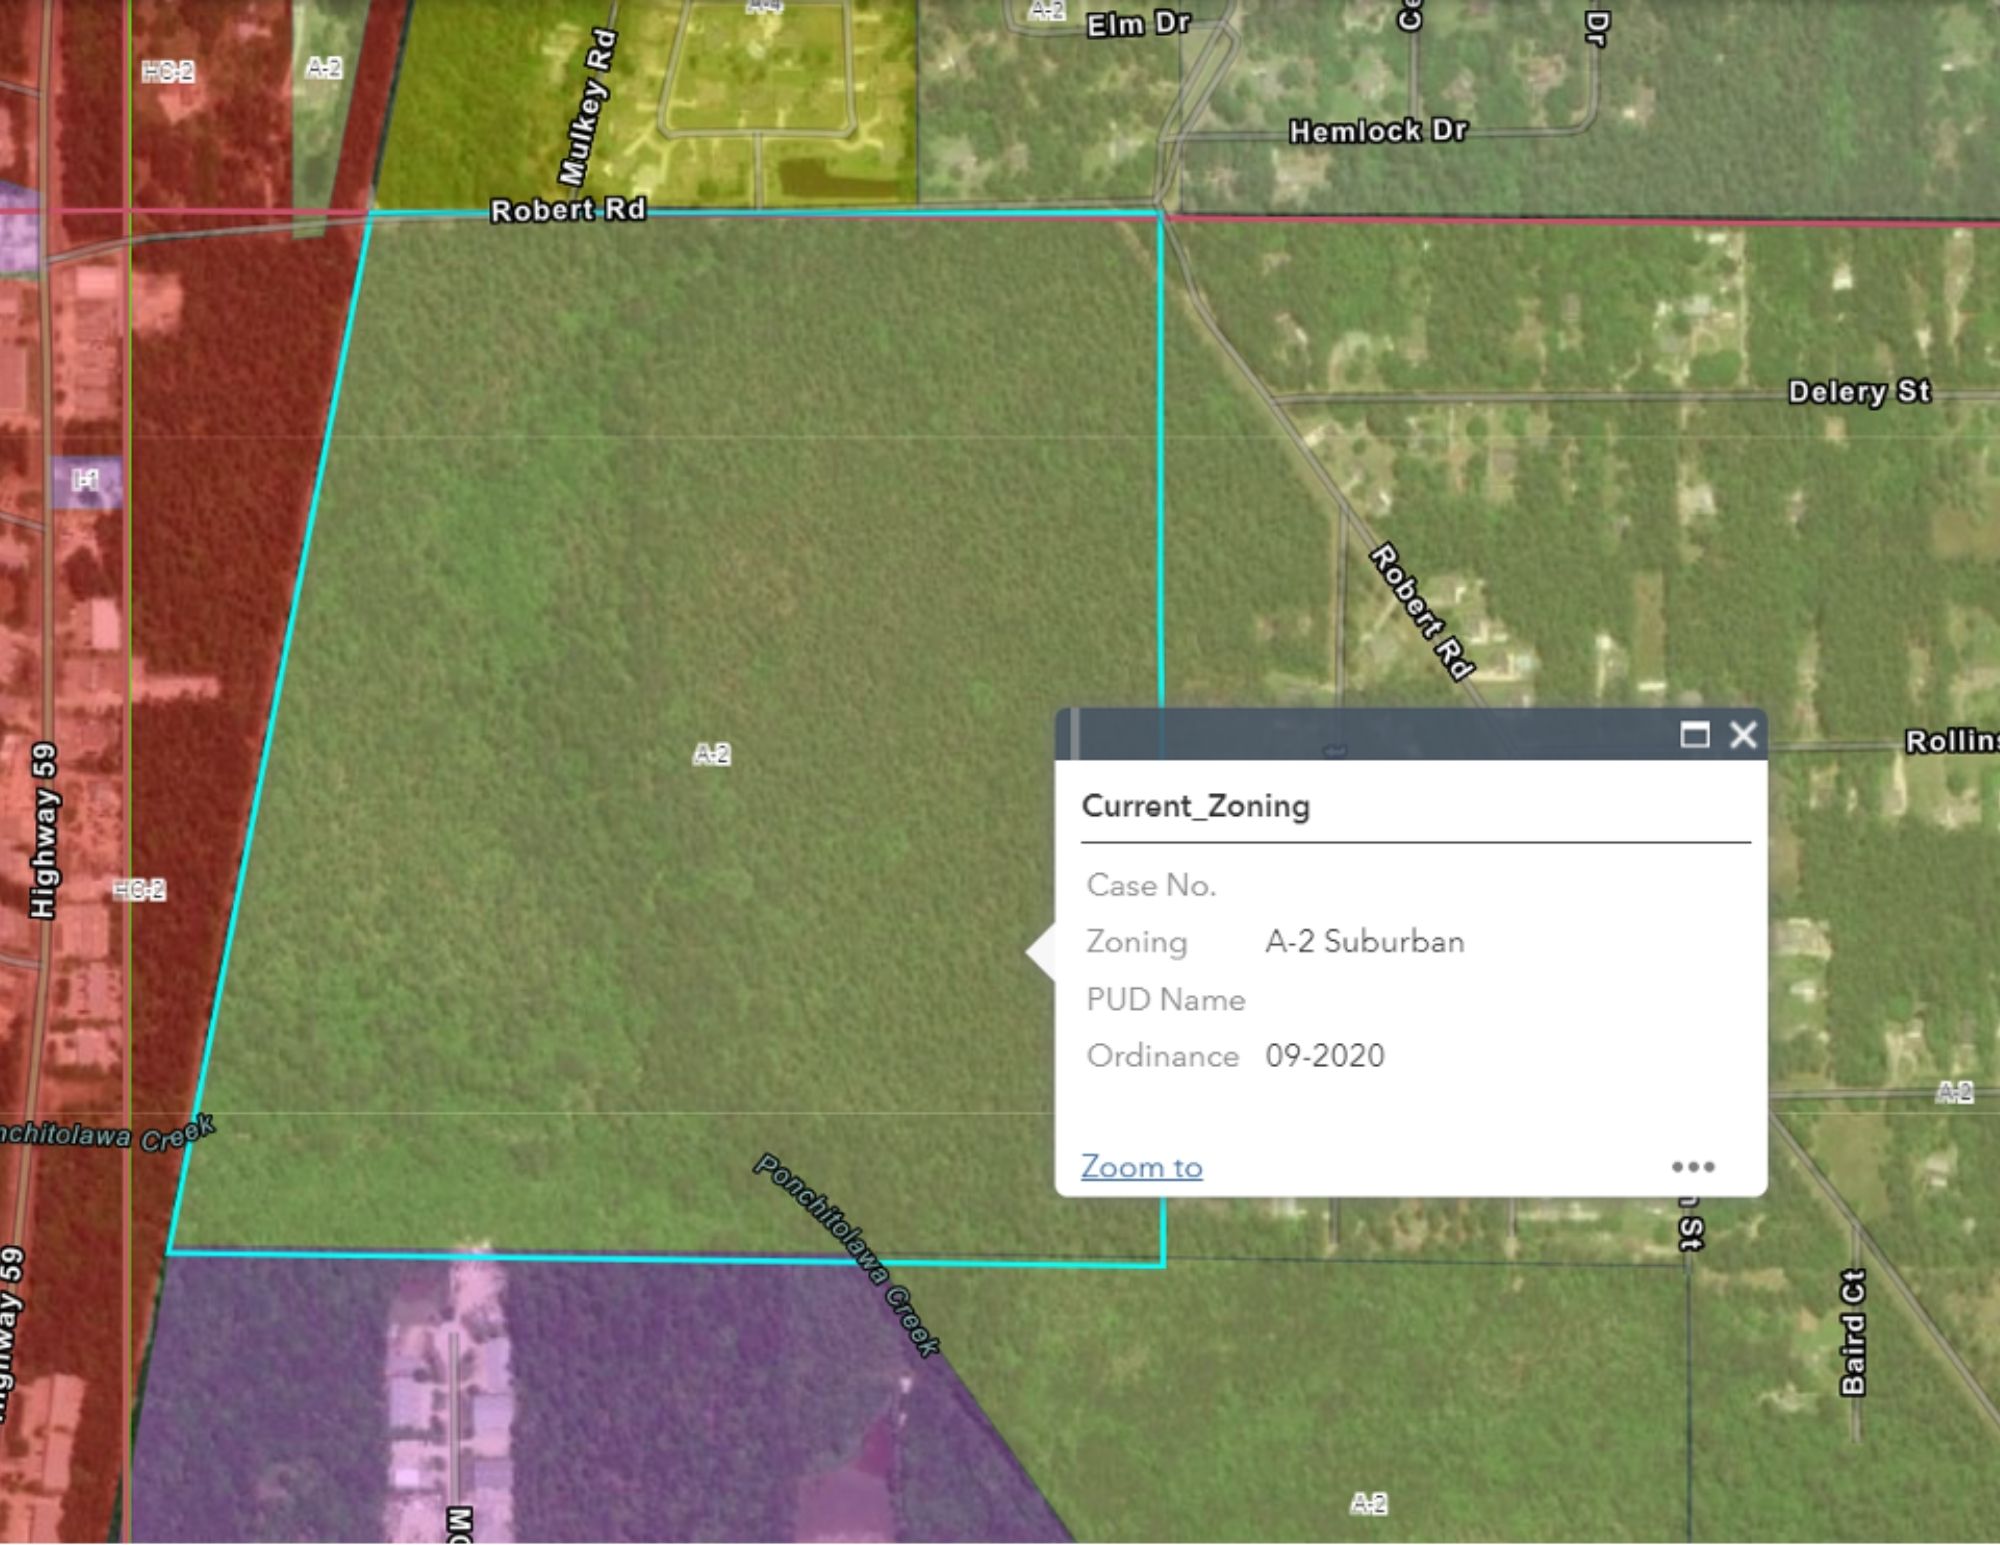The height and width of the screenshot is (1545, 2000).
Task: Click the upper Highway 59 label
Action: pos(44,830)
